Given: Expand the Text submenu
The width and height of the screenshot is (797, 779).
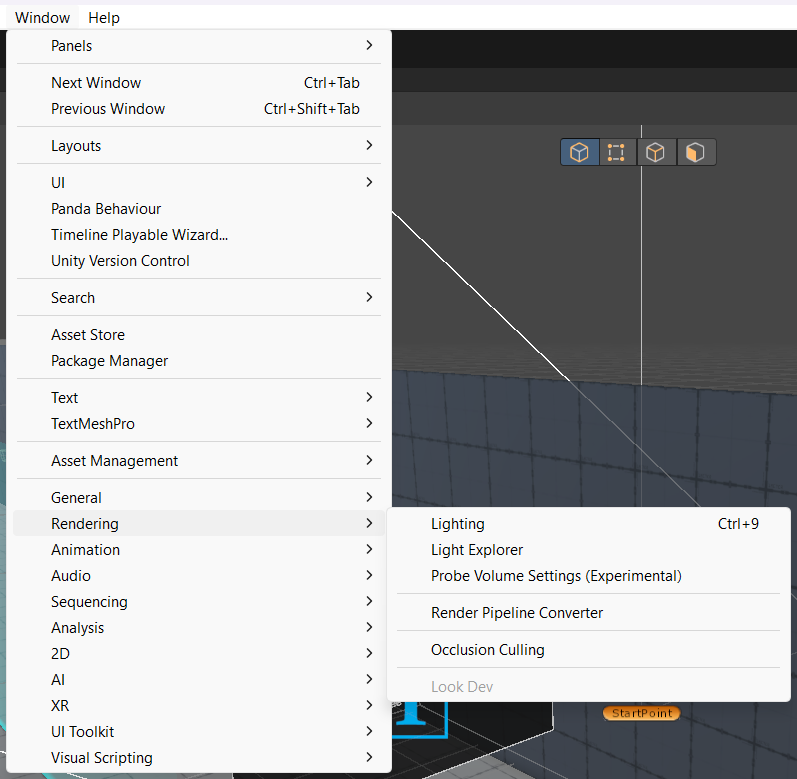Looking at the screenshot, I should [x=199, y=398].
